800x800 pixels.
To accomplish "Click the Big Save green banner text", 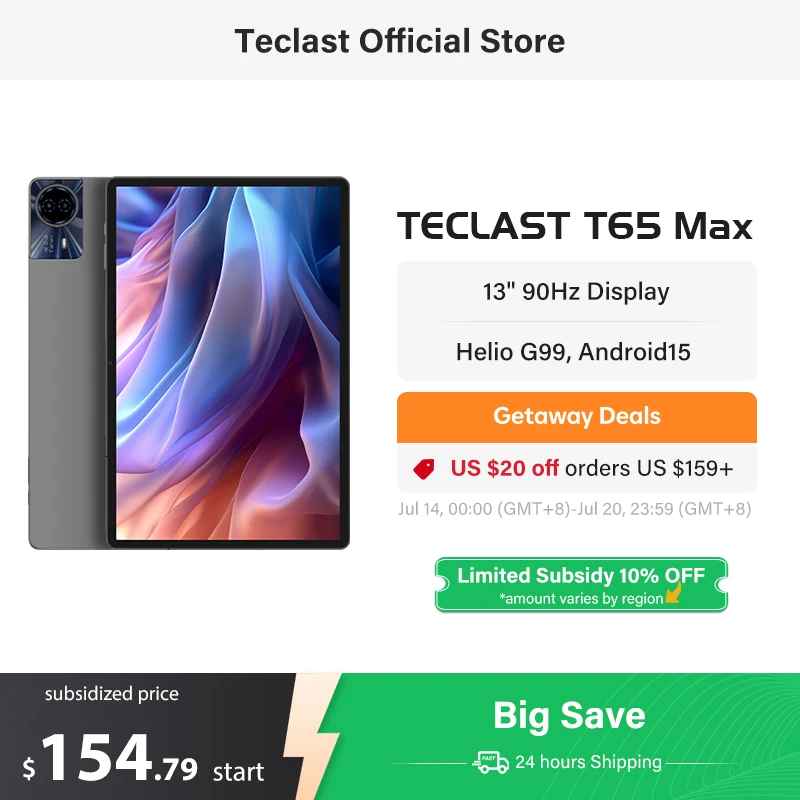I will (569, 715).
